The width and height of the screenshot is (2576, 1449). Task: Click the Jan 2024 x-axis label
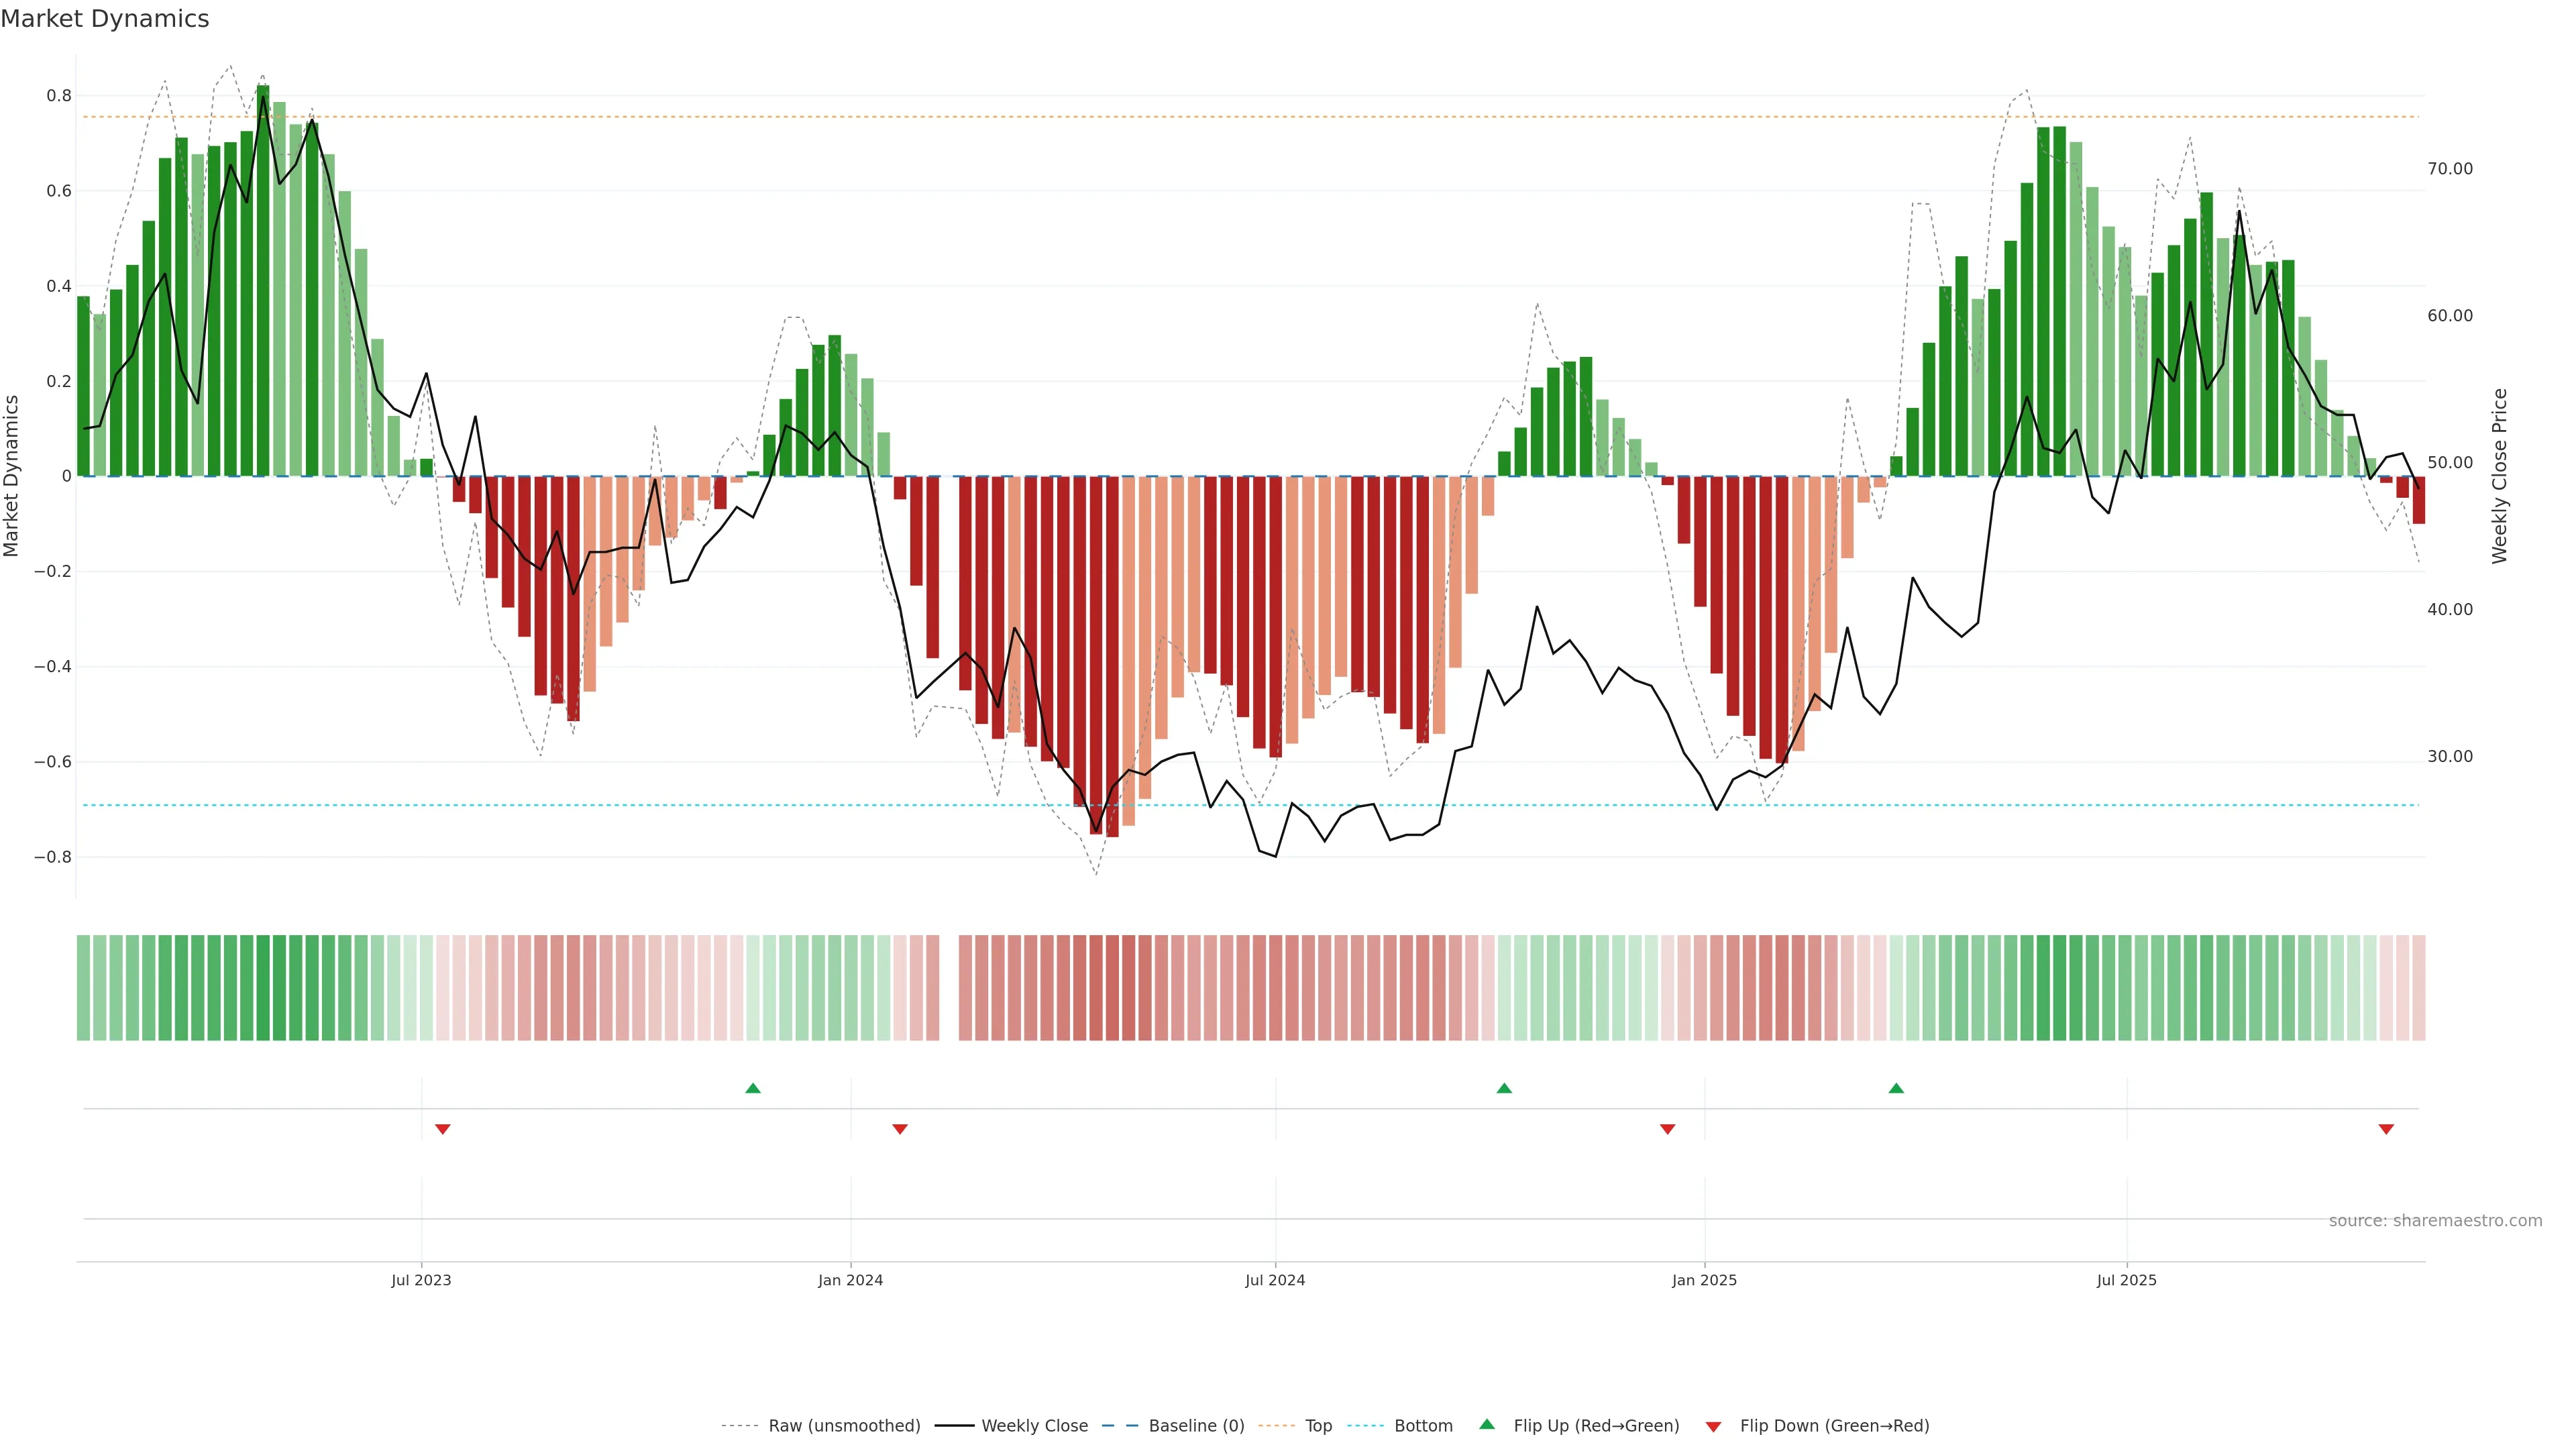pyautogui.click(x=850, y=1280)
